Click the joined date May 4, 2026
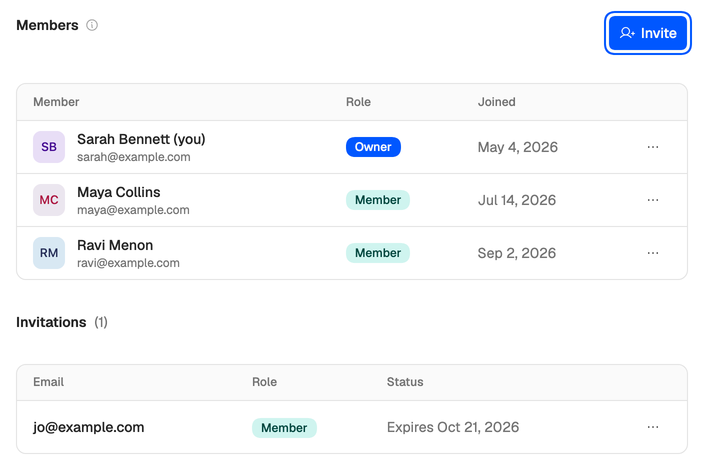Viewport: 704px width, 470px height. tap(518, 147)
